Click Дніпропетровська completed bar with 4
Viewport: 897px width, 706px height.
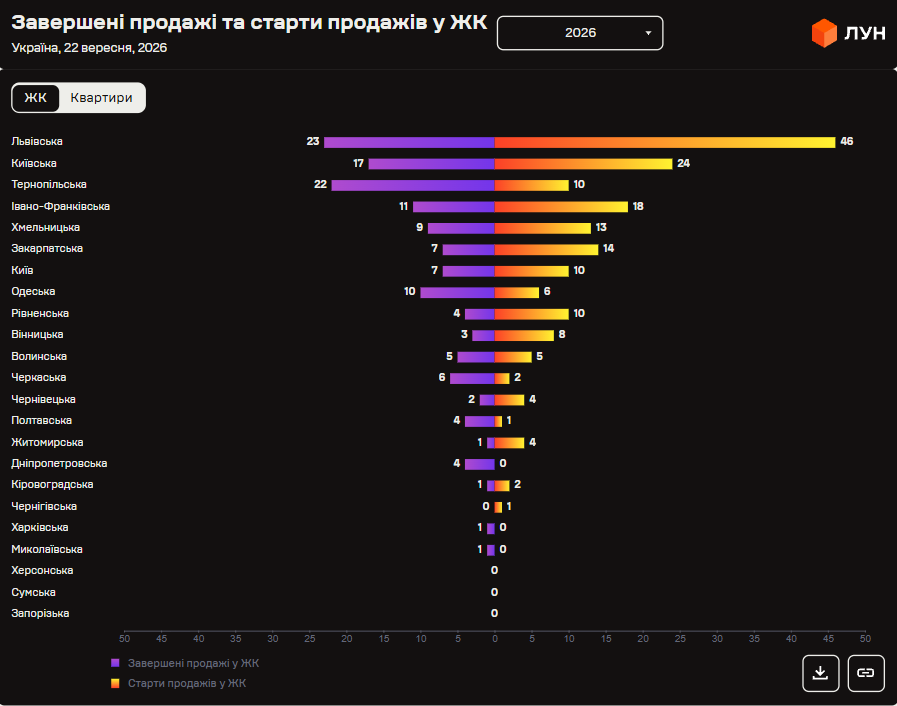(480, 464)
